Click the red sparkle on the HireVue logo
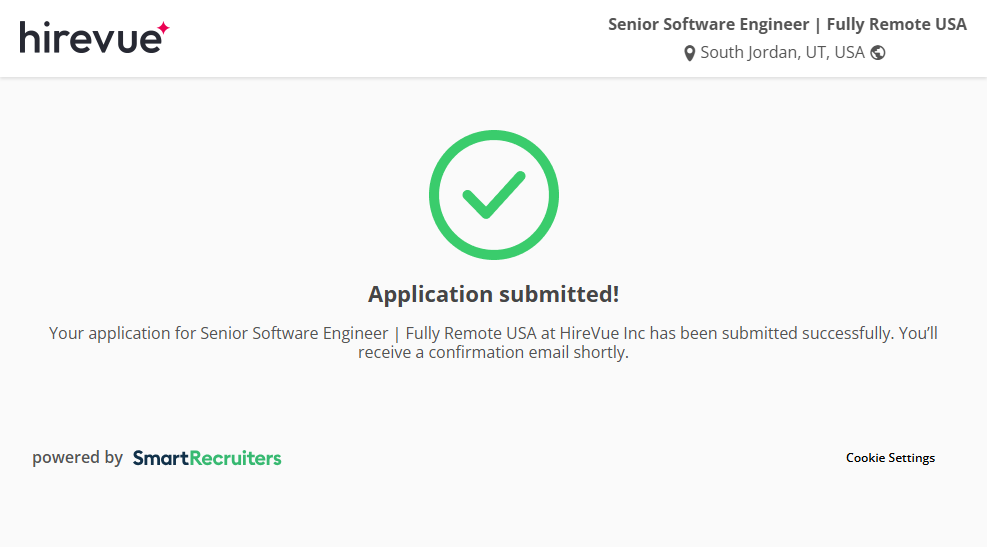 coord(163,28)
